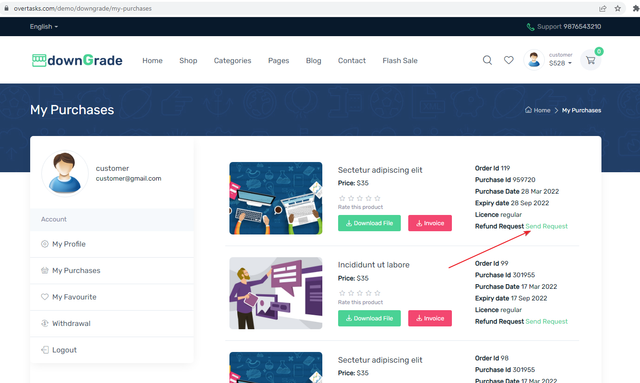The height and width of the screenshot is (383, 640).
Task: Open the Pages menu item
Action: (x=278, y=60)
